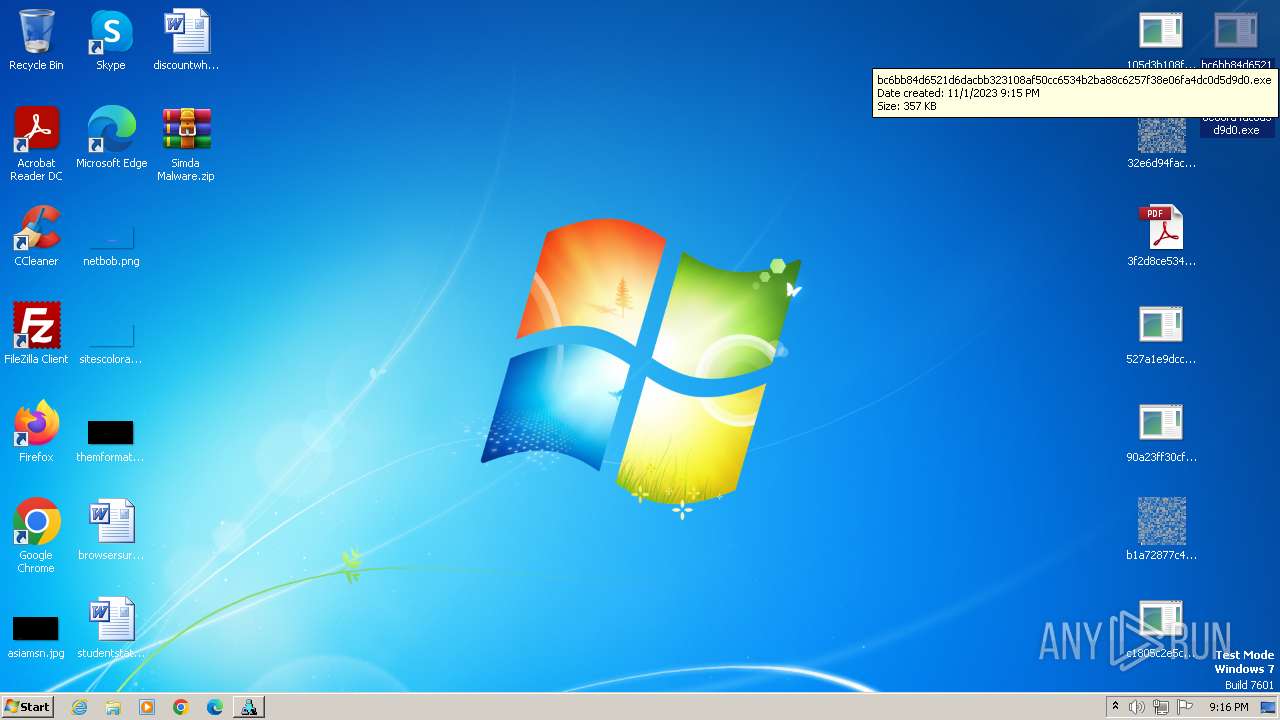Open the CCleaner desktop shortcut
This screenshot has width=1280, height=720.
tap(36, 236)
